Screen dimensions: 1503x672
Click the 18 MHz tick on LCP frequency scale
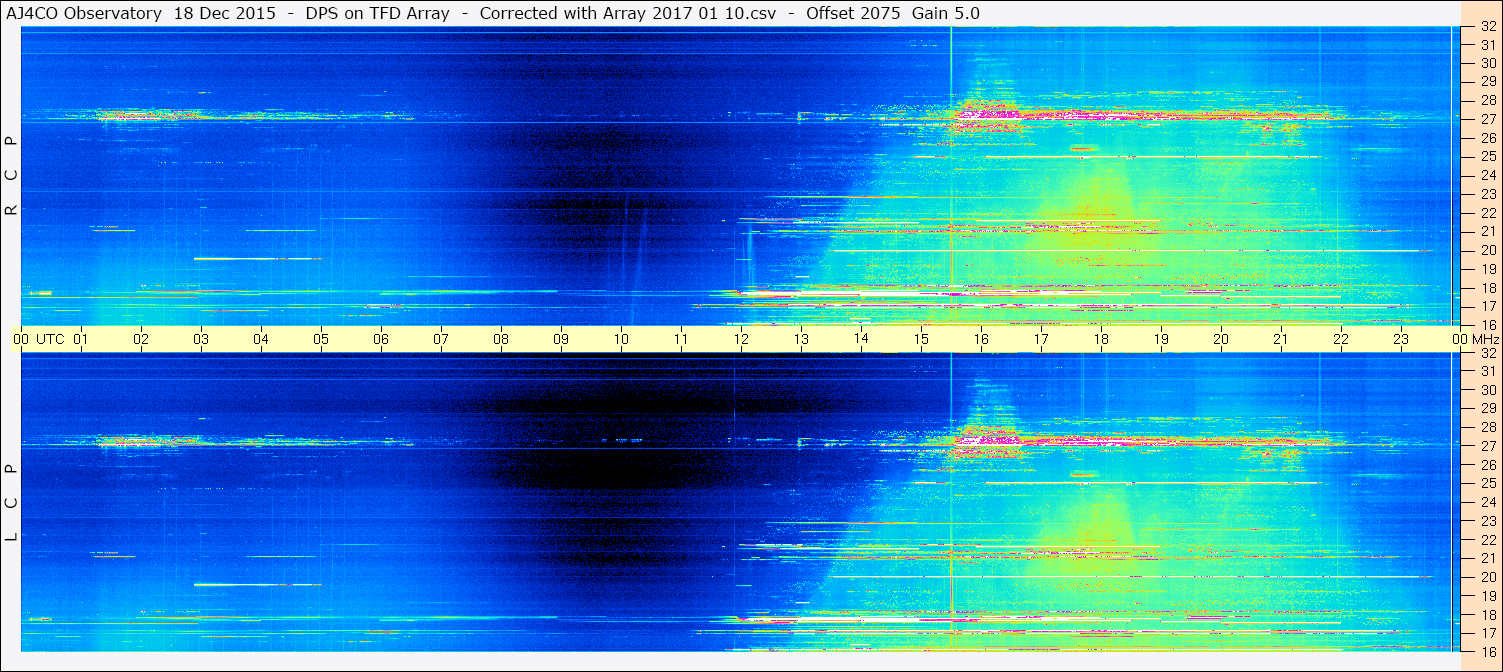(1487, 614)
